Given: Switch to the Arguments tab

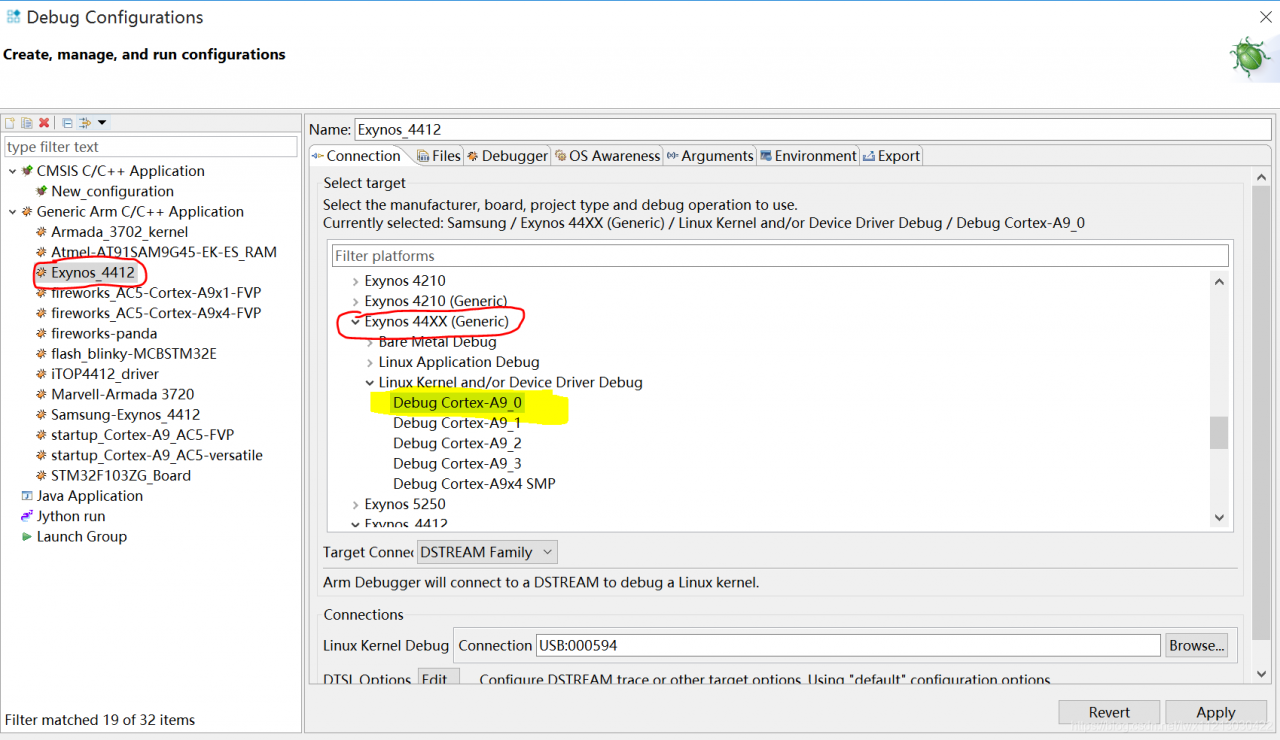Looking at the screenshot, I should (710, 156).
